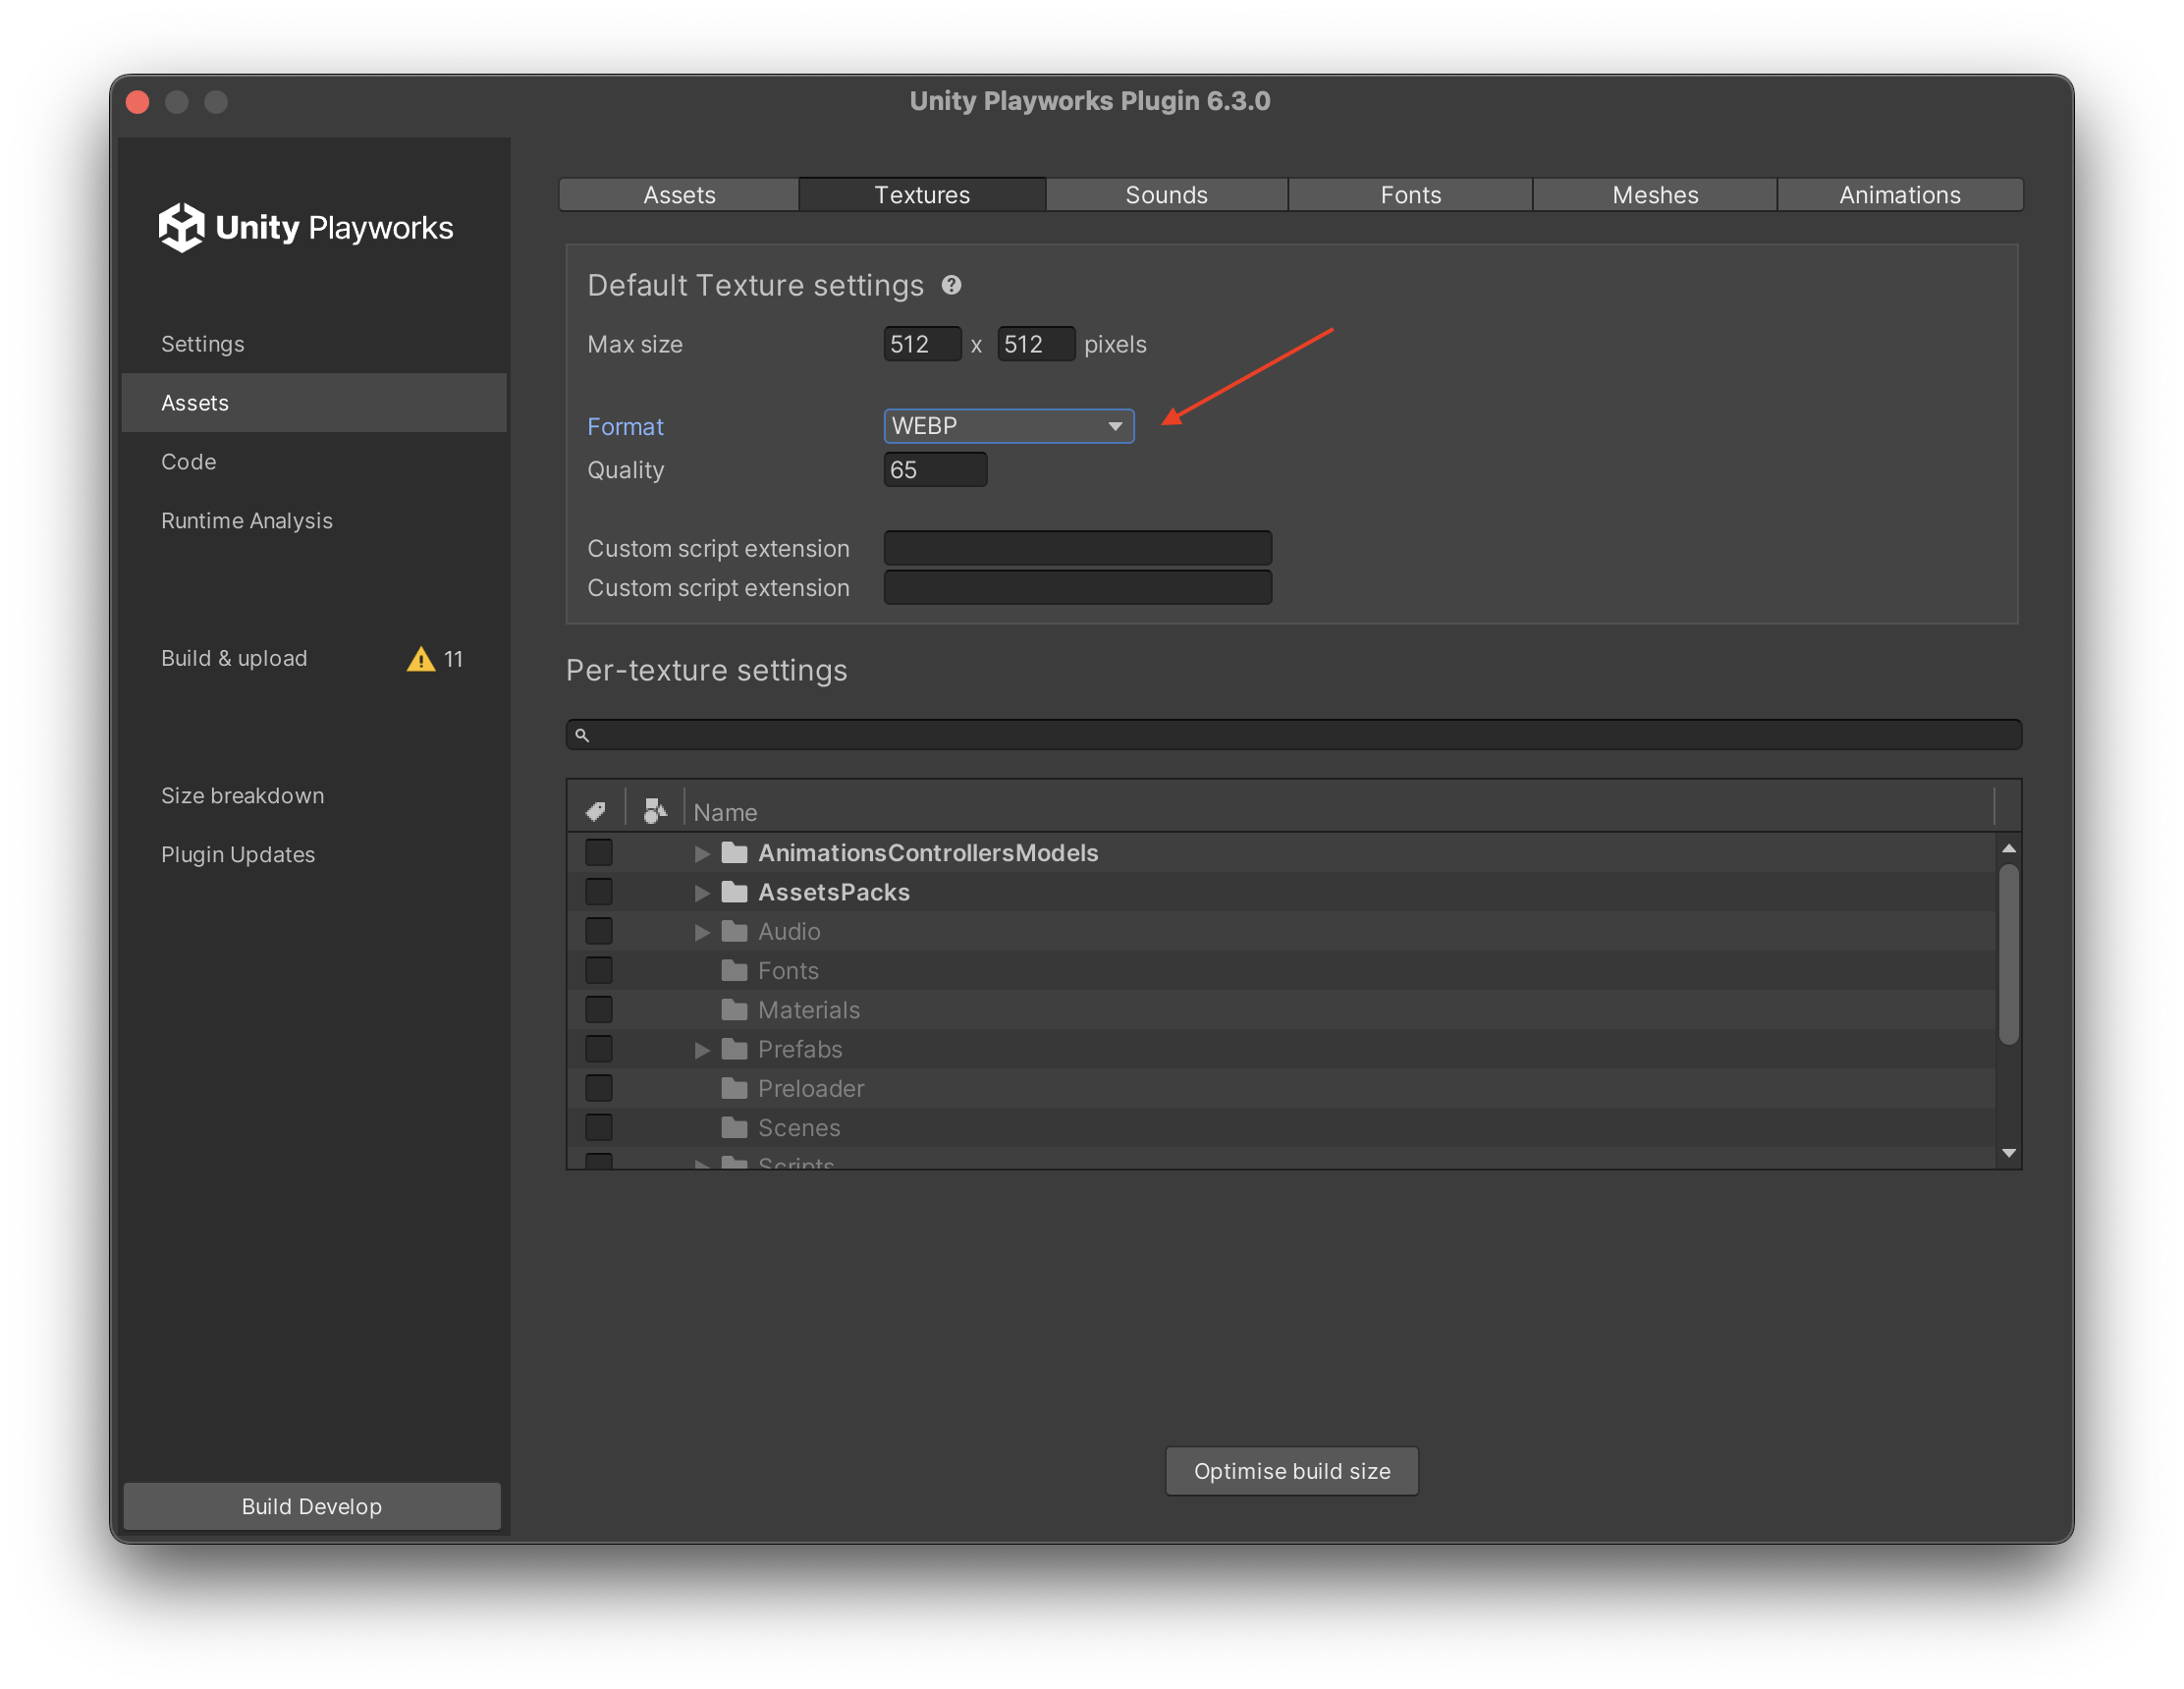Open Plugin Updates in sidebar

[x=314, y=855]
